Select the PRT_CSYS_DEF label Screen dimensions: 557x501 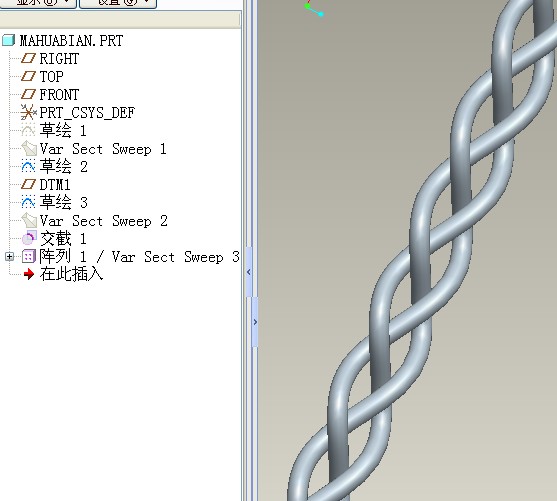coord(87,113)
